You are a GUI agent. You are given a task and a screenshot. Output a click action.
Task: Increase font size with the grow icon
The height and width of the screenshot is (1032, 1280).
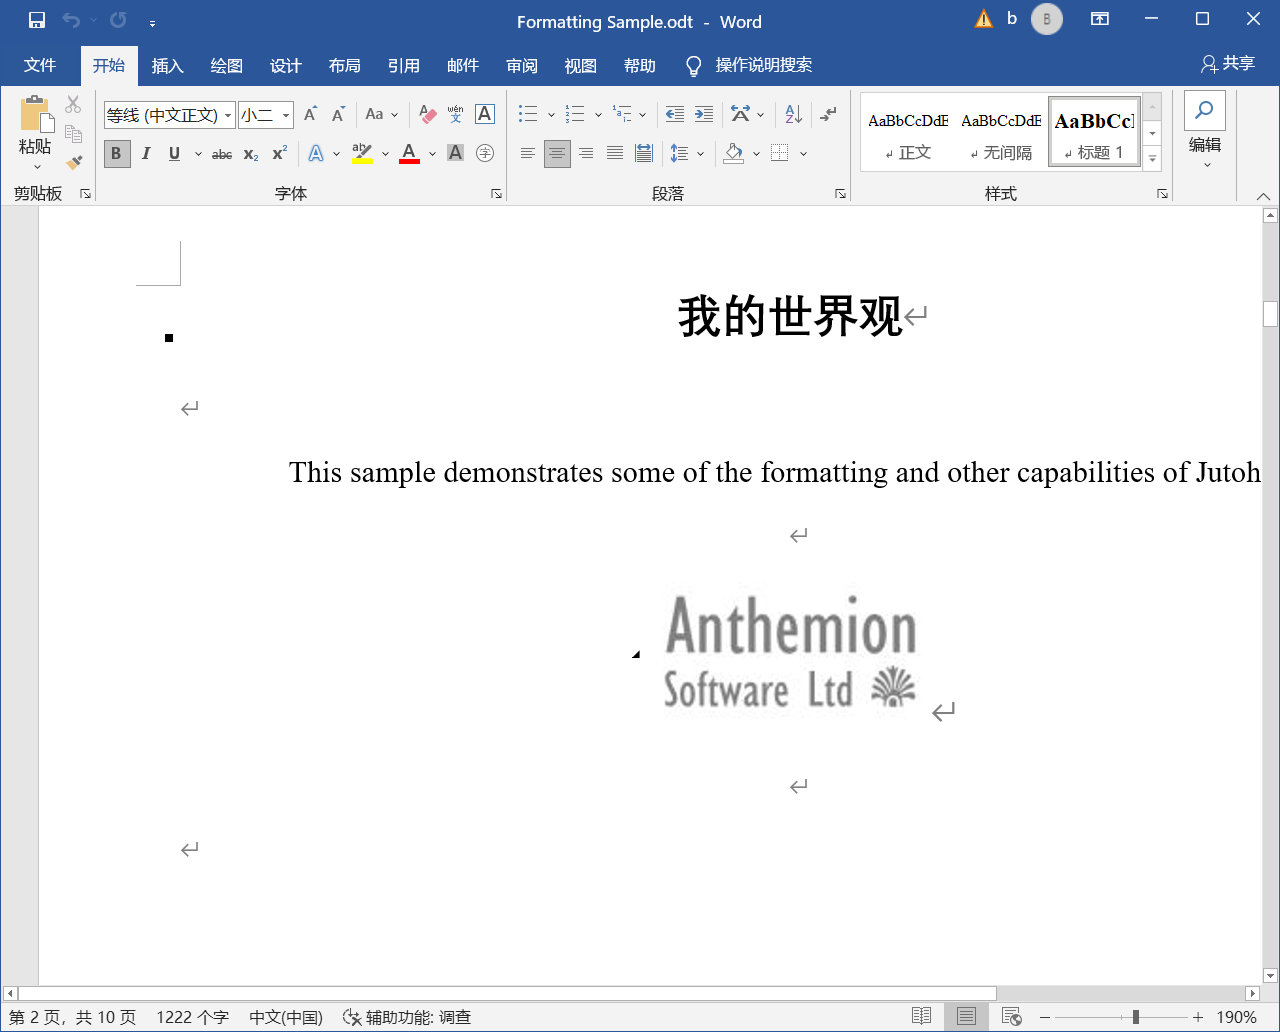pos(311,114)
